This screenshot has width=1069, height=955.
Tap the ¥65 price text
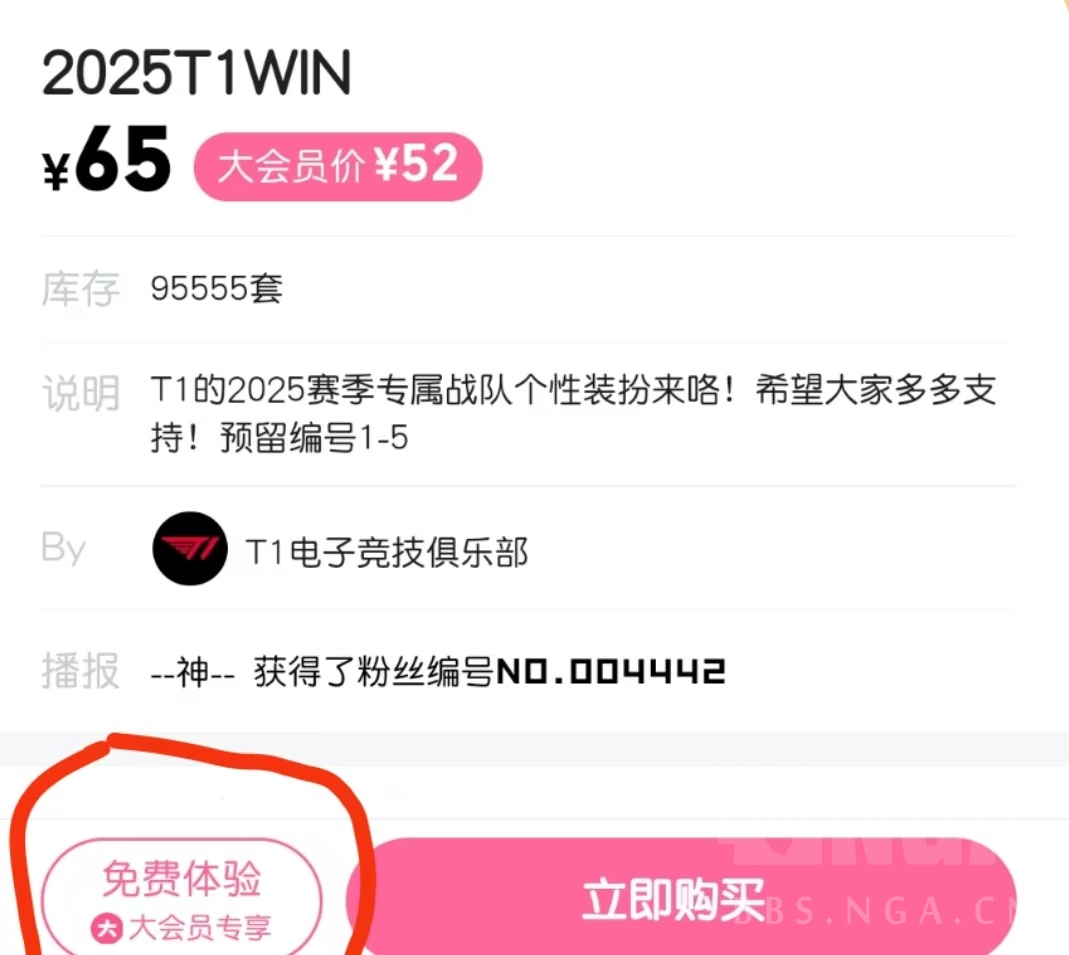point(106,160)
